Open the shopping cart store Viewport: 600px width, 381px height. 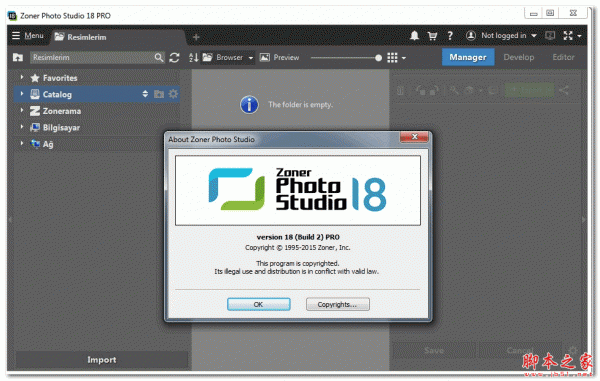[432, 36]
